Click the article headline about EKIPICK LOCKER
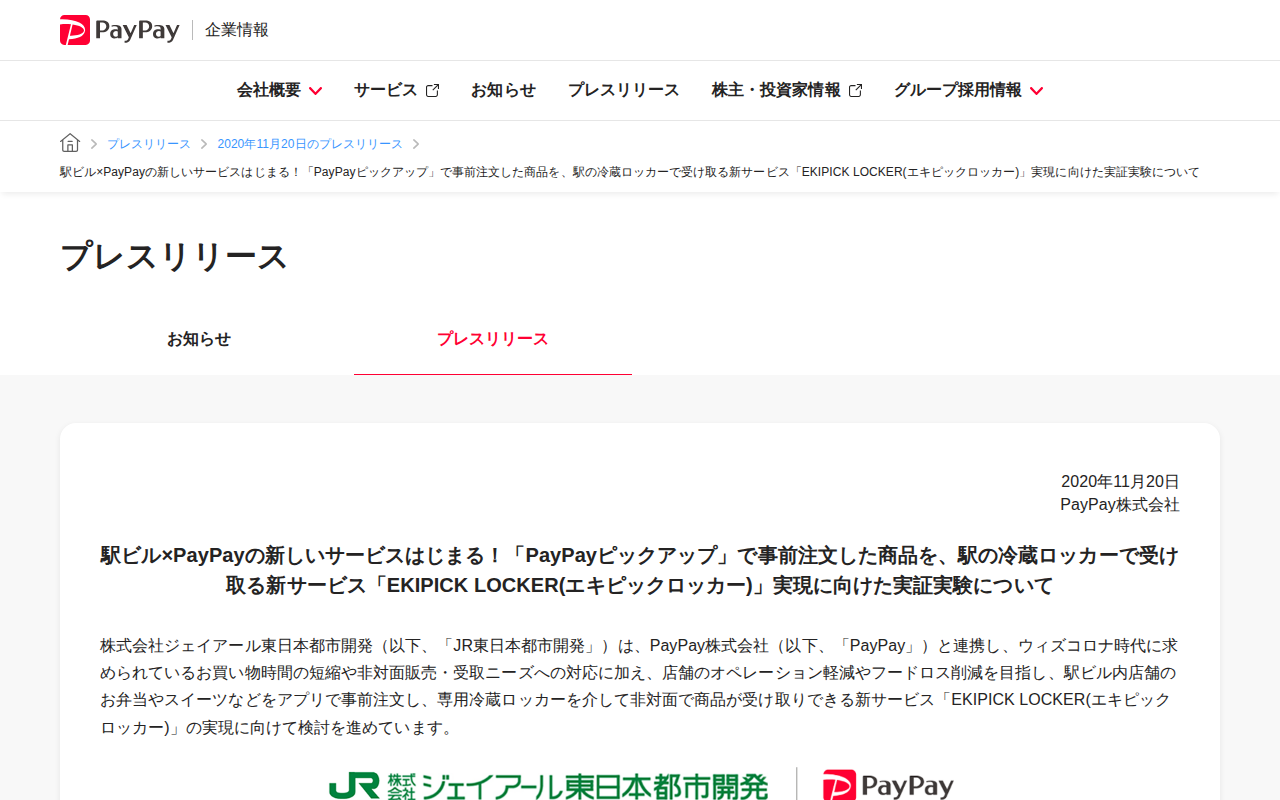Screen dimensions: 1280x800 640,570
